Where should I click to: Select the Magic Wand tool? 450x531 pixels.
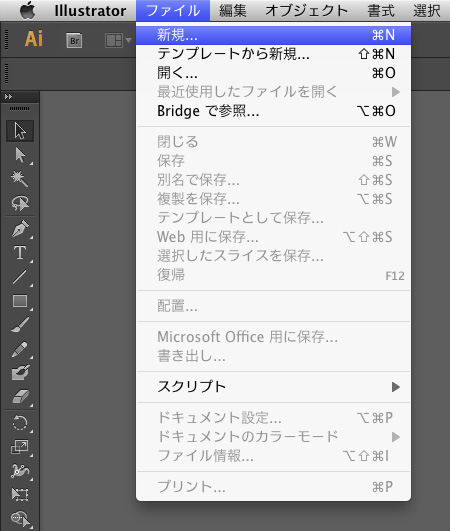coord(20,179)
